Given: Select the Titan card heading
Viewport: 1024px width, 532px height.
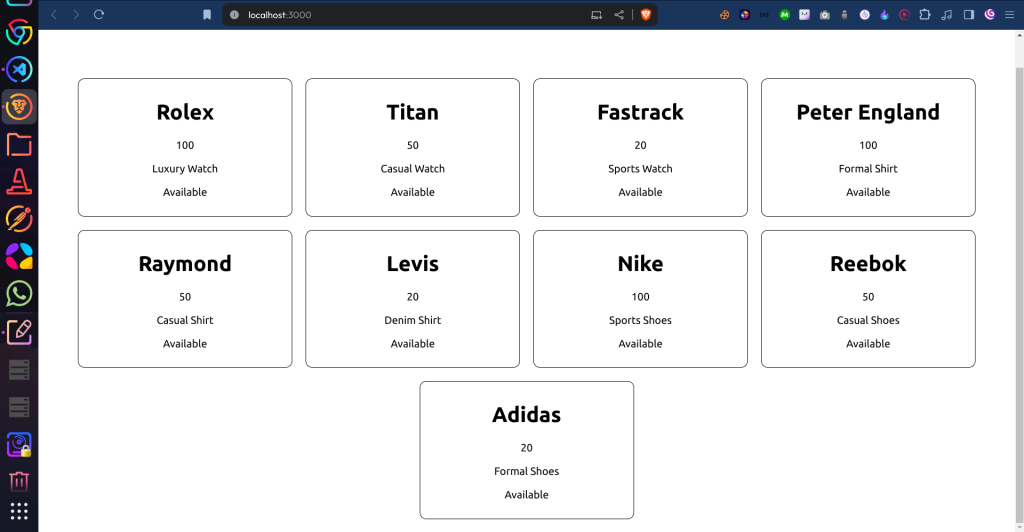Looking at the screenshot, I should click(413, 112).
